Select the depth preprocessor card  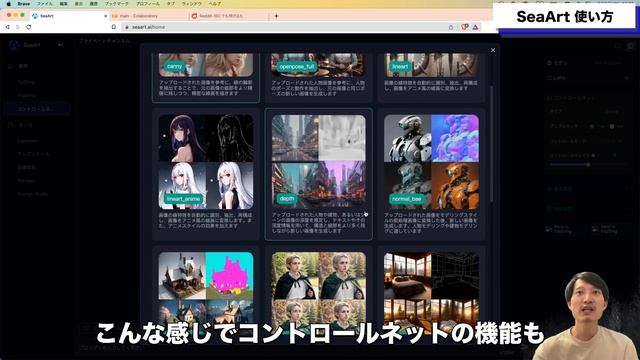(318, 174)
